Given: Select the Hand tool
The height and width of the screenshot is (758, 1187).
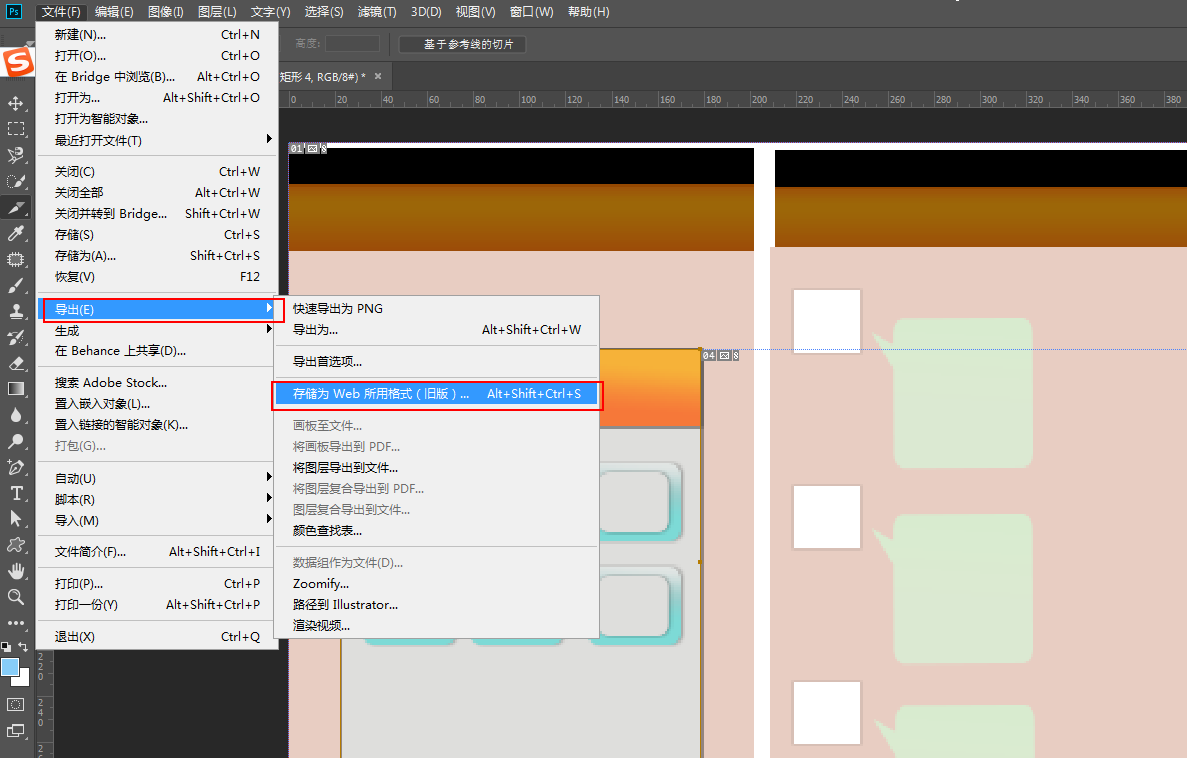Looking at the screenshot, I should tap(16, 571).
